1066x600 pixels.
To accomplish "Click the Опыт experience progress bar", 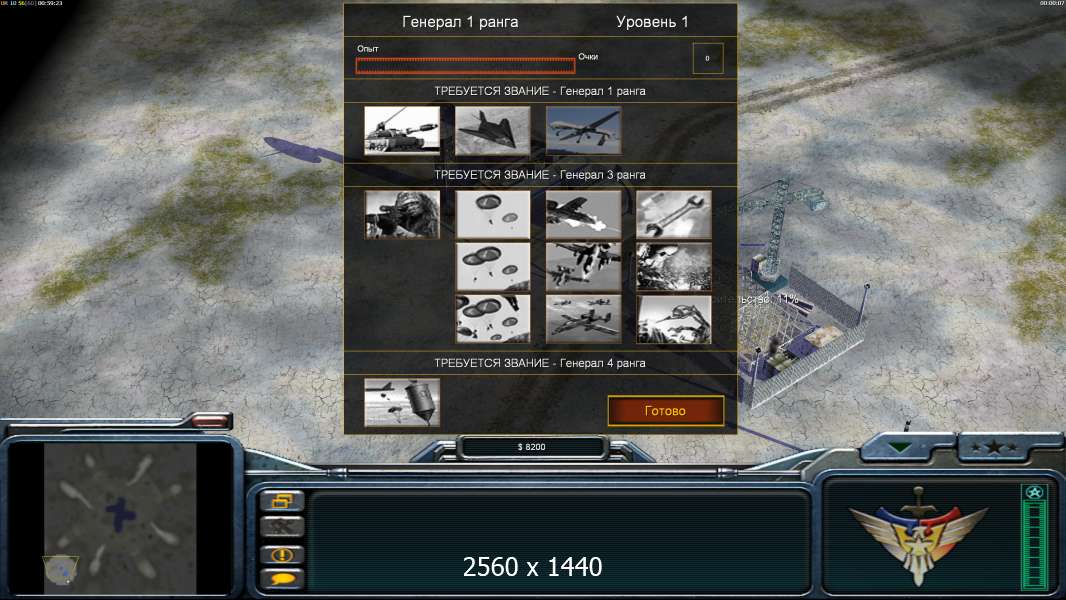I will (x=465, y=65).
